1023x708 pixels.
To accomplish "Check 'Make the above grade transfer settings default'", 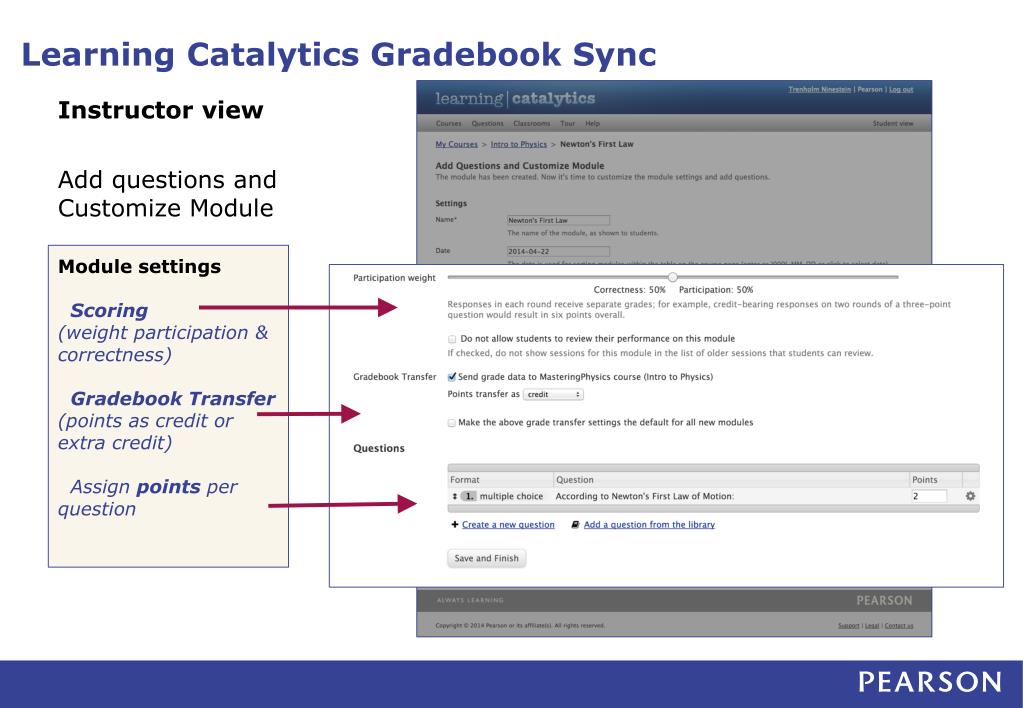I will (x=451, y=423).
